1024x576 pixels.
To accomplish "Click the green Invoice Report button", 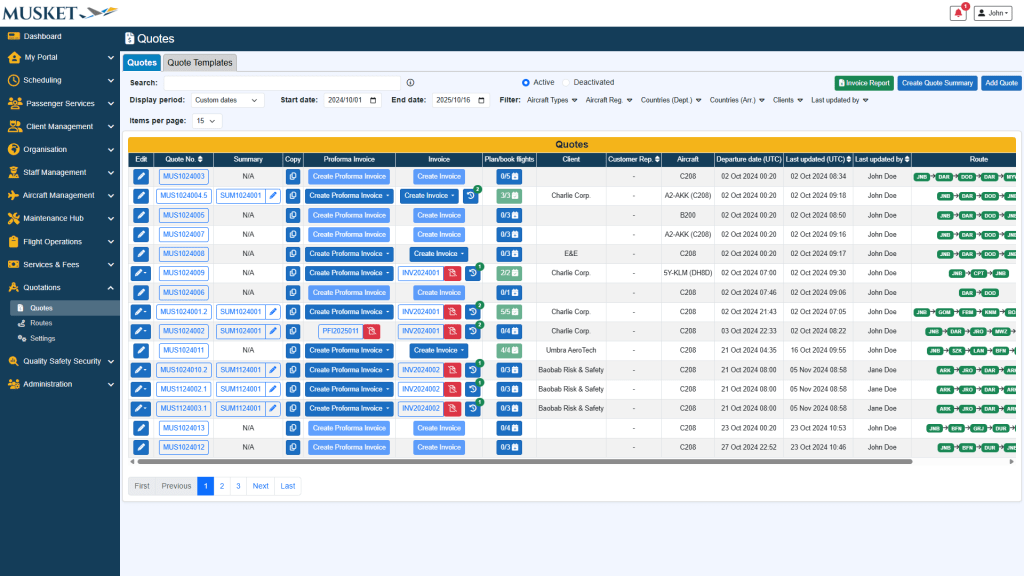I will pos(864,83).
